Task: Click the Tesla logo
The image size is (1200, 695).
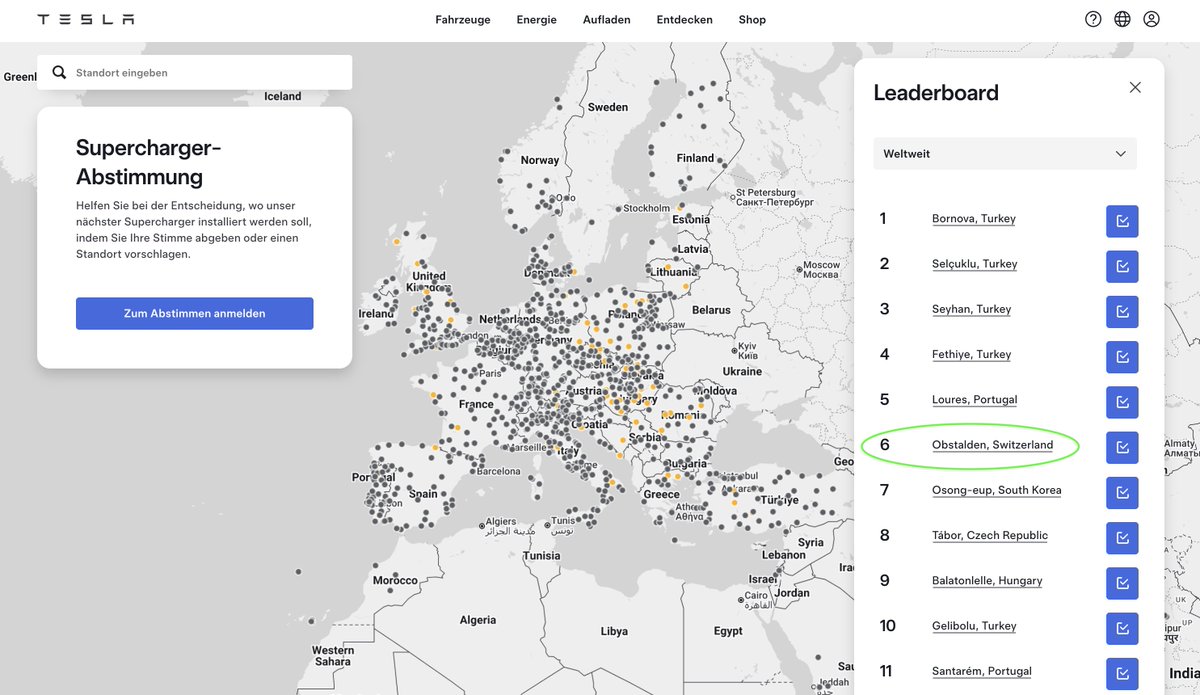Action: (x=86, y=19)
